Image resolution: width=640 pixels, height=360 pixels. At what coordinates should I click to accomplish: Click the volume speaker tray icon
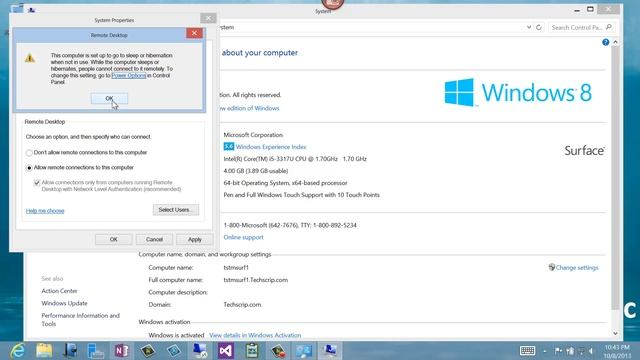click(x=591, y=351)
